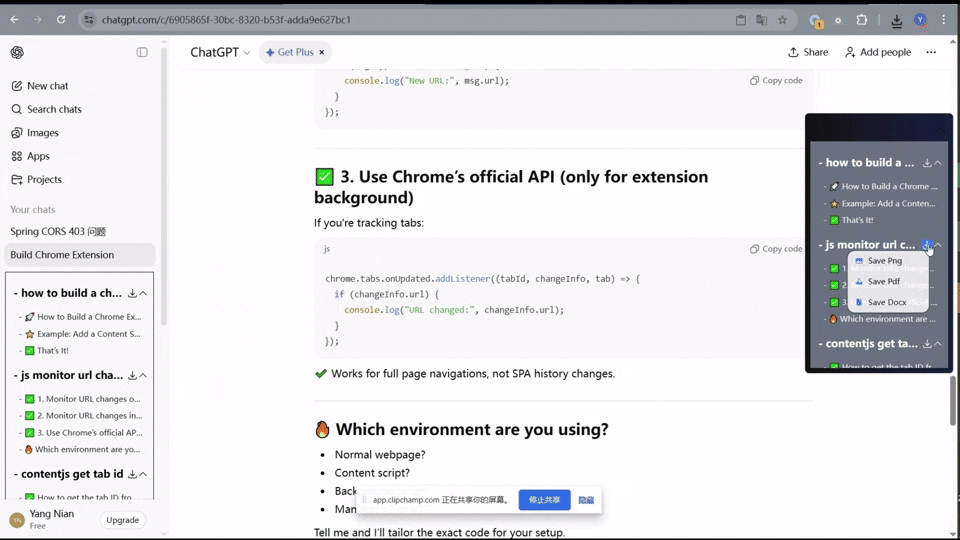Collapse 'contentjs get tab id' sidebar section
960x540 pixels.
point(144,474)
